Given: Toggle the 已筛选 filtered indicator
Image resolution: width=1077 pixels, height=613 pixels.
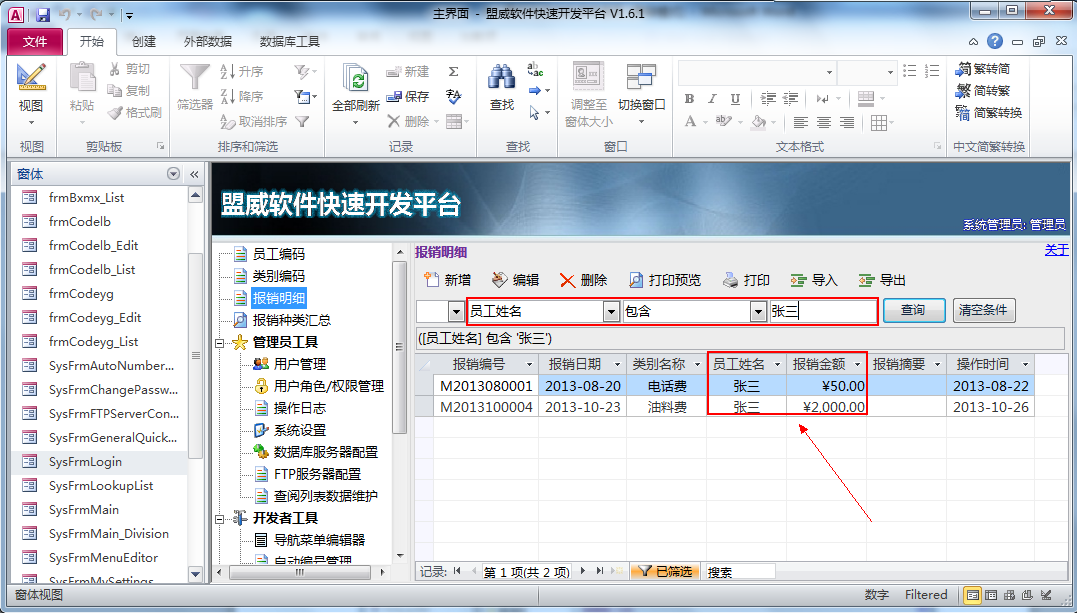Looking at the screenshot, I should point(664,571).
